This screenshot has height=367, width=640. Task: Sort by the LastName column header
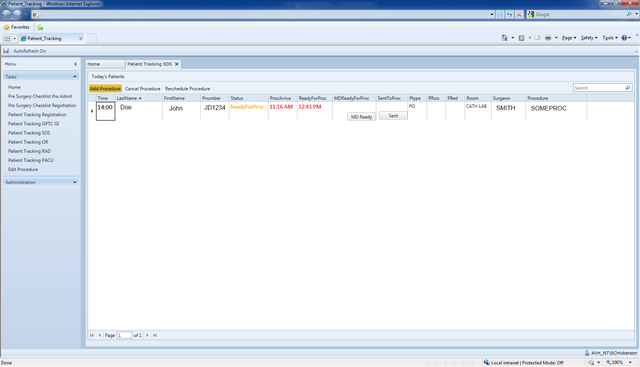click(138, 98)
